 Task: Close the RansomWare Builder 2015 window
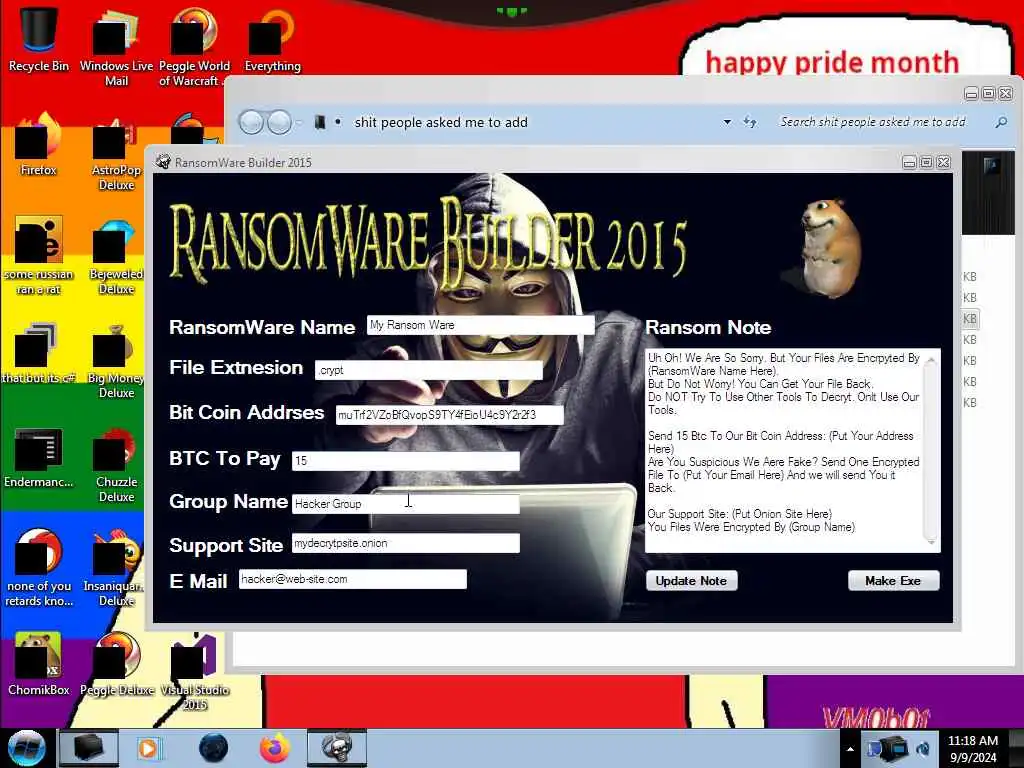point(944,163)
